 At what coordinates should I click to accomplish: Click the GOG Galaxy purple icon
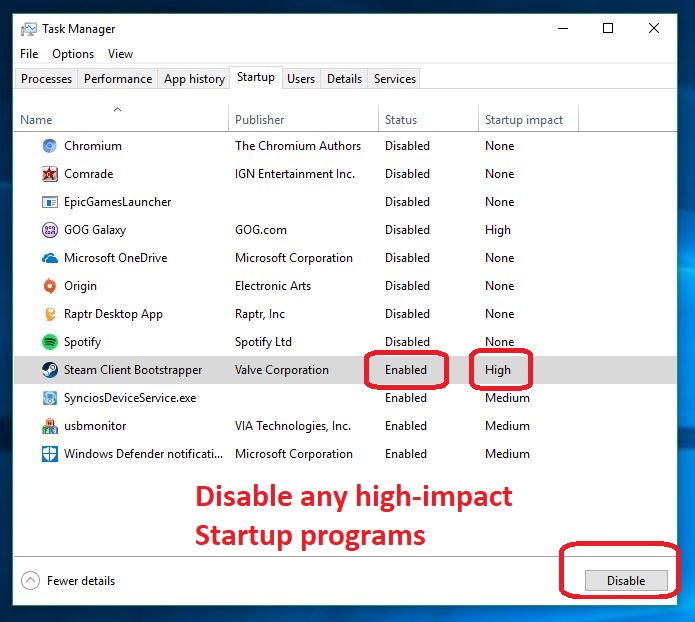[x=50, y=230]
